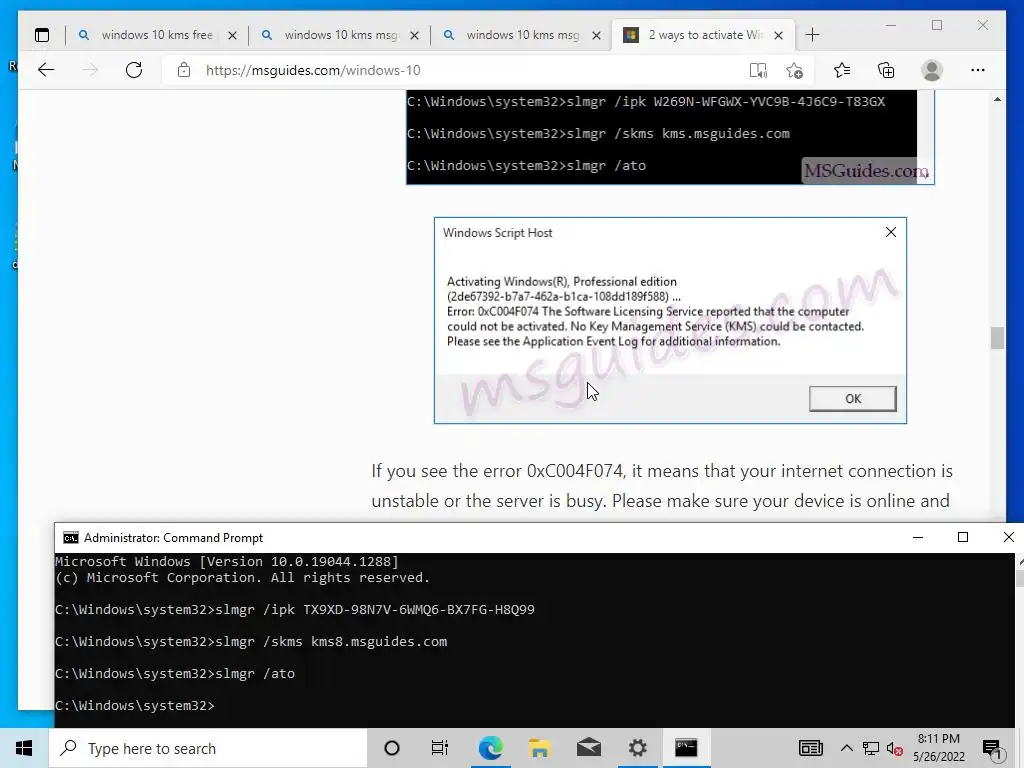Open File Explorer from the taskbar
This screenshot has width=1024, height=768.
pos(539,748)
